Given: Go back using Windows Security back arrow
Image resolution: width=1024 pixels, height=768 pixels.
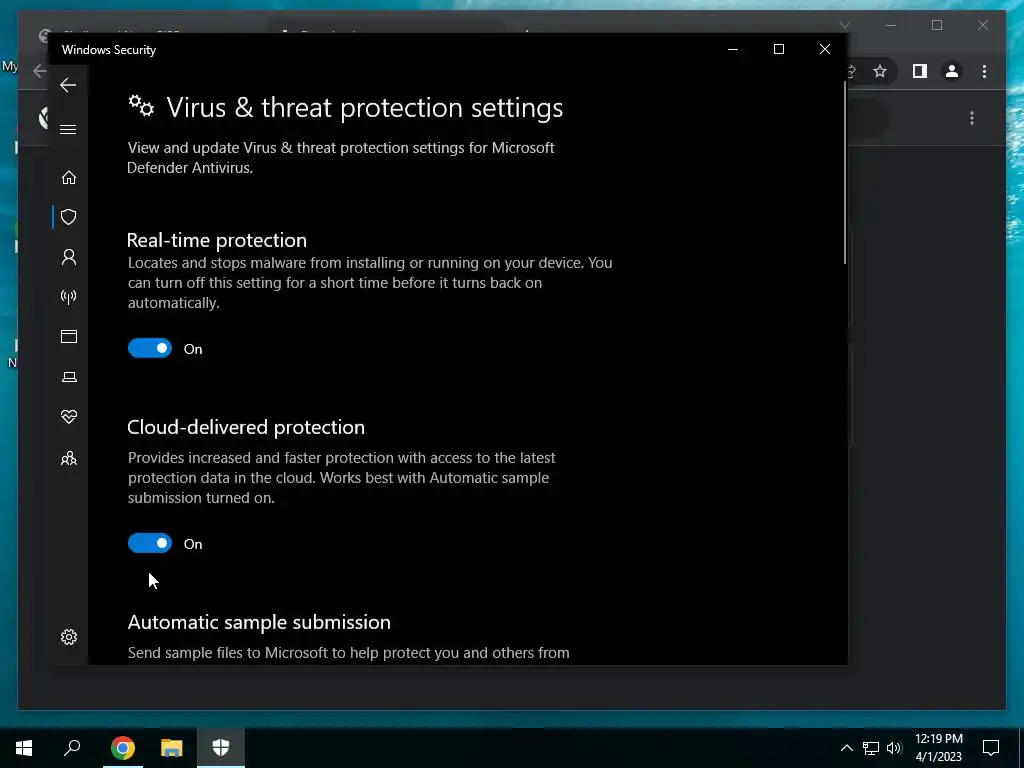Looking at the screenshot, I should click(x=68, y=85).
